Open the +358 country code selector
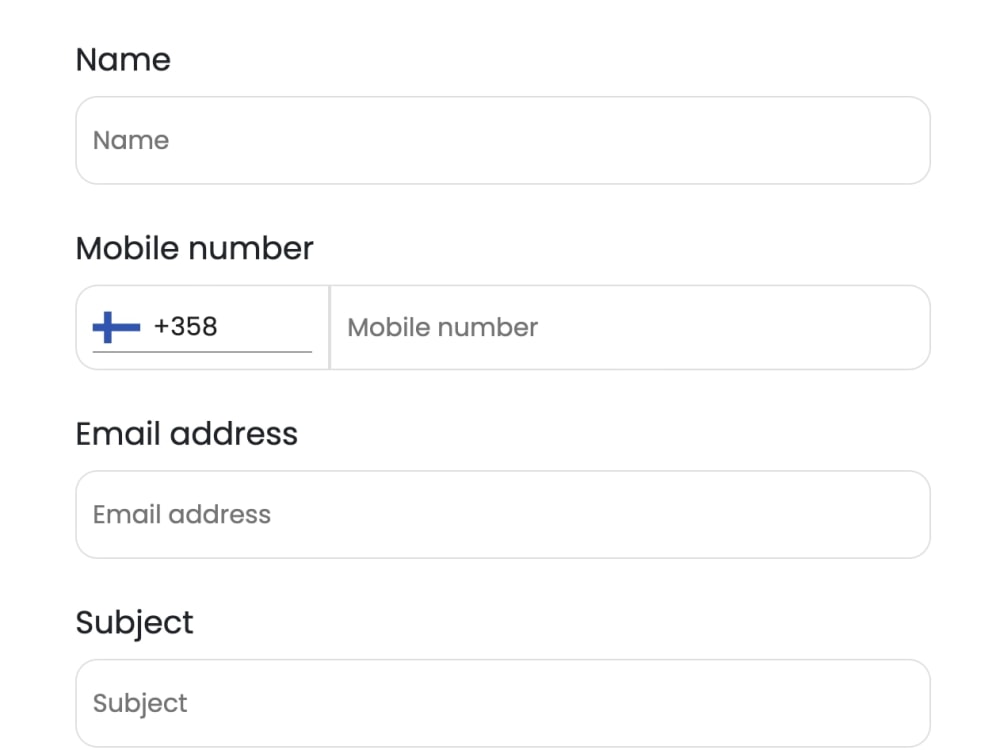Screen dimensions: 1000x750 point(202,327)
